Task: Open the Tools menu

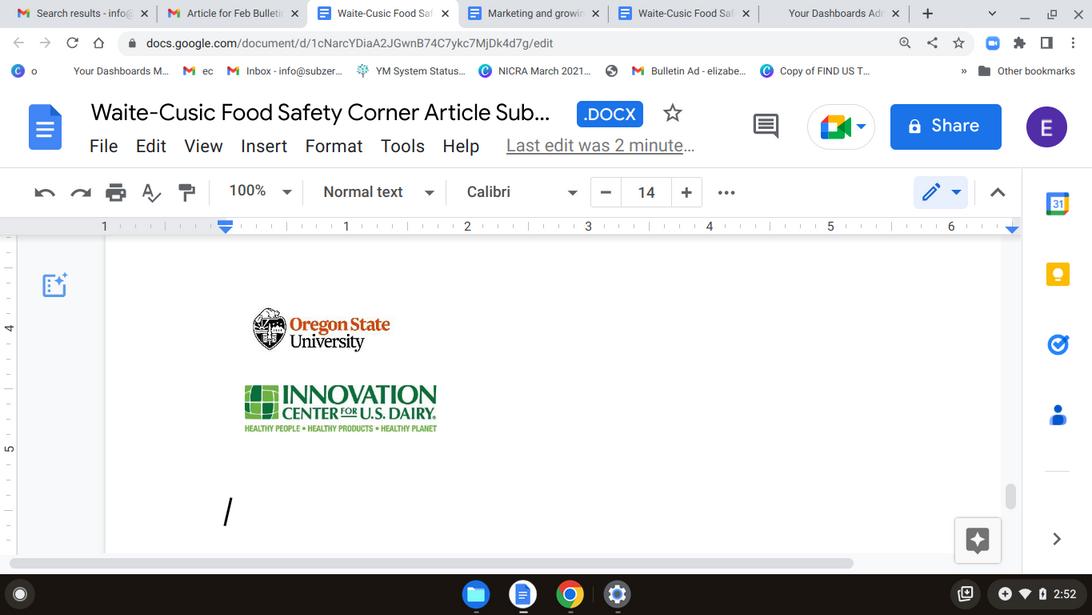Action: coord(403,146)
